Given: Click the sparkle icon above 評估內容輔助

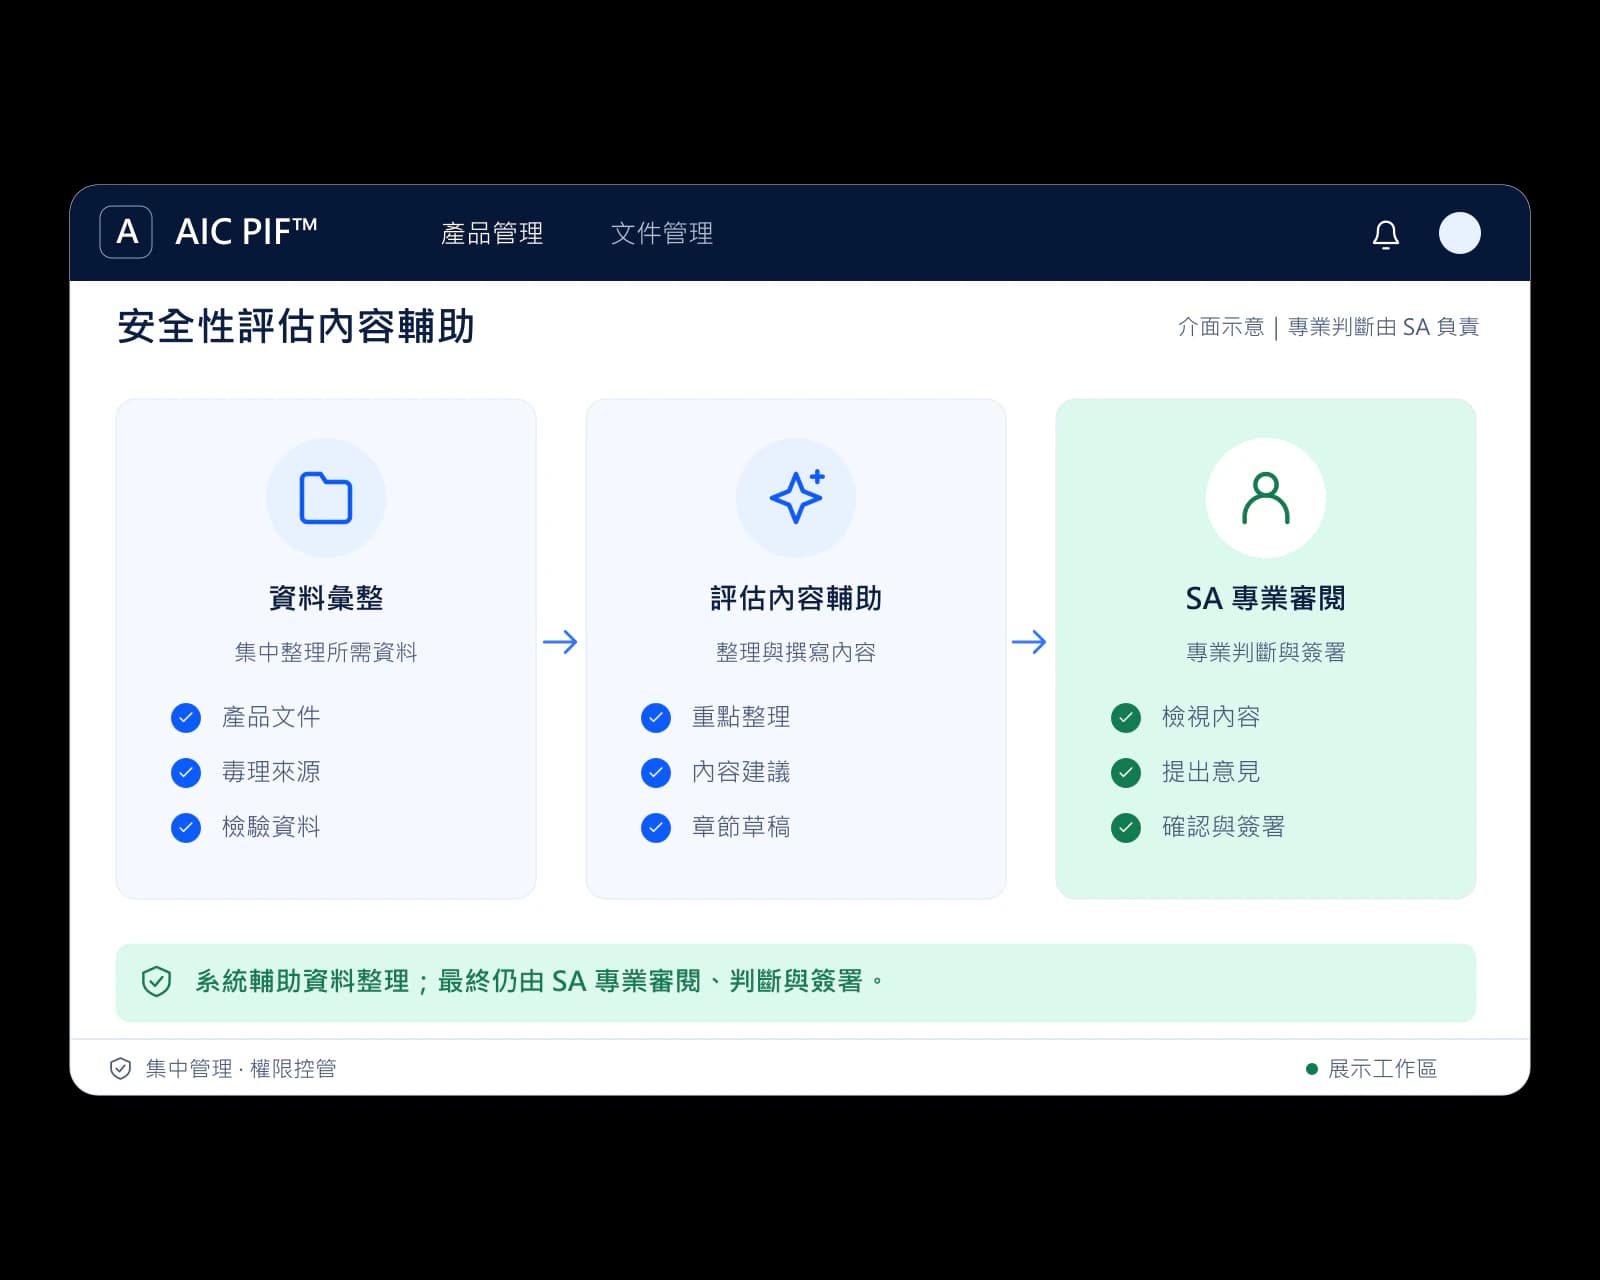Looking at the screenshot, I should 796,497.
